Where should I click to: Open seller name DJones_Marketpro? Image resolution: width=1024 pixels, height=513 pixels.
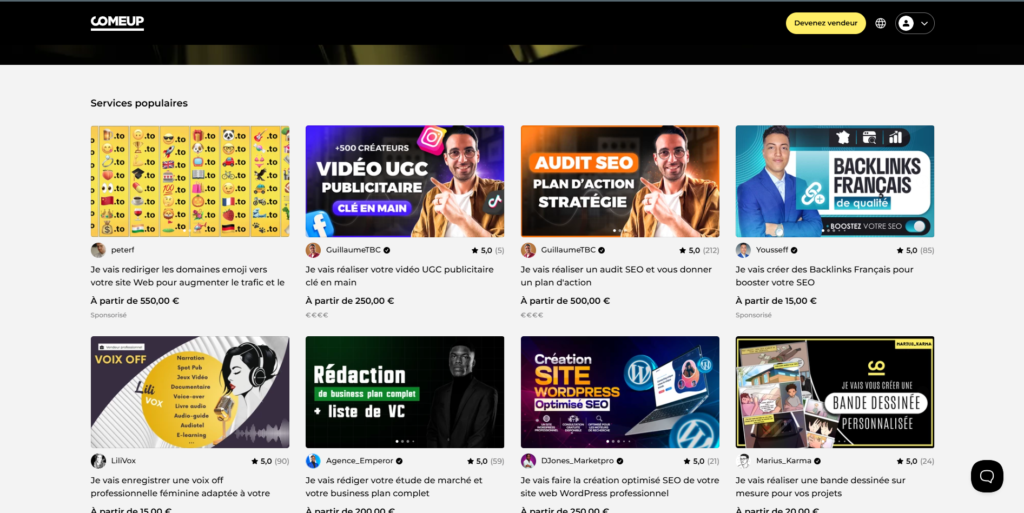click(x=577, y=461)
